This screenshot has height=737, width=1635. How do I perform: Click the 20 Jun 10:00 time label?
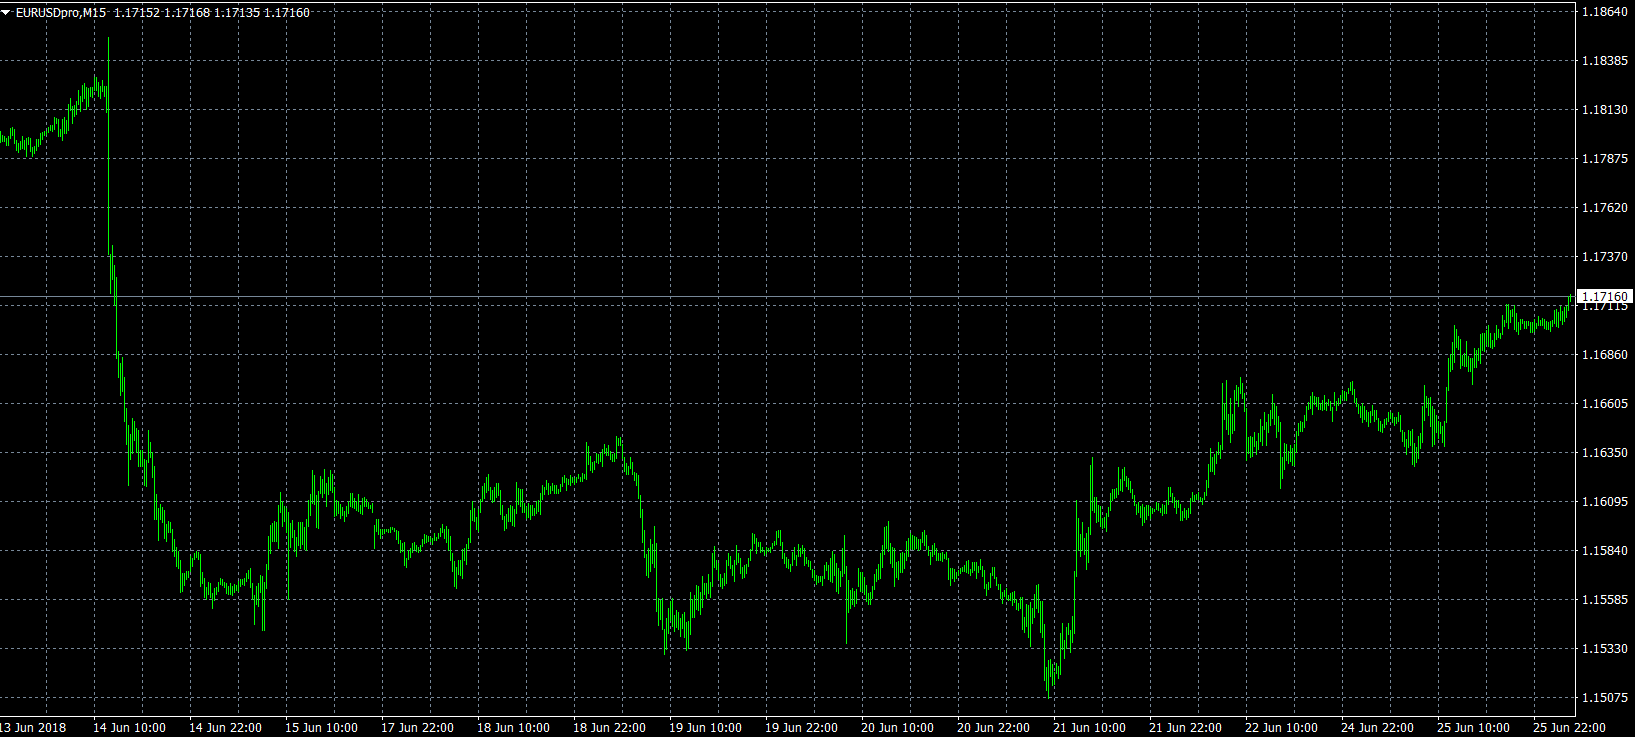pos(897,728)
